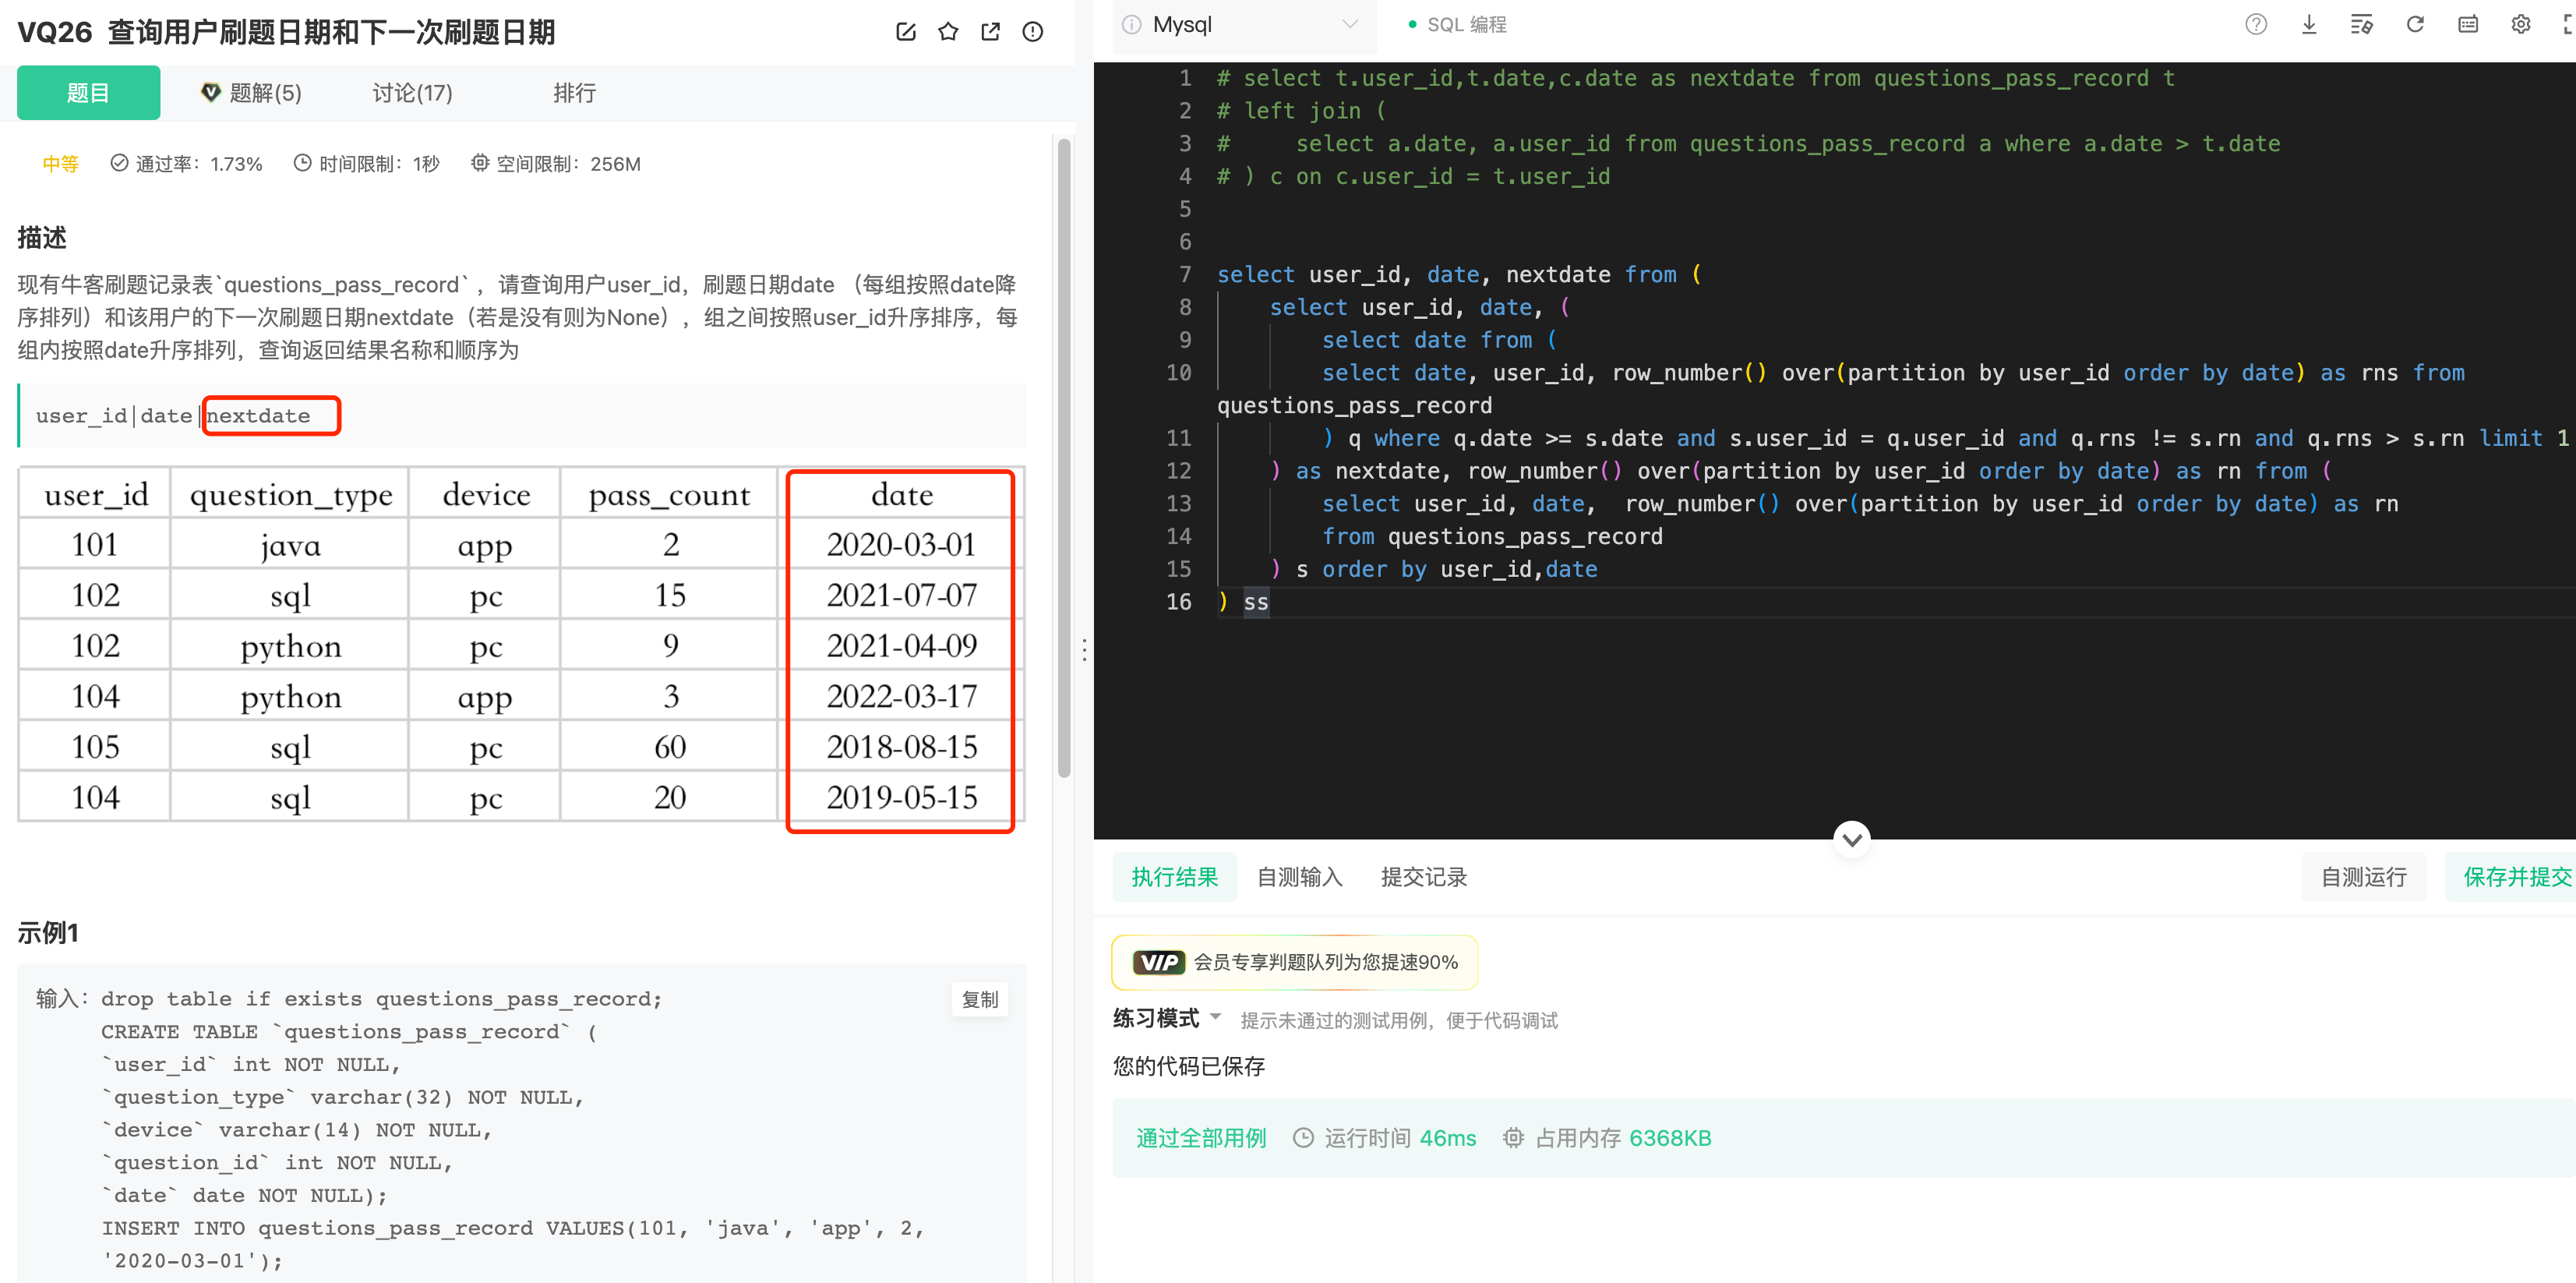Image resolution: width=2576 pixels, height=1283 pixels.
Task: Click the 复制 copy button in example
Action: (980, 999)
